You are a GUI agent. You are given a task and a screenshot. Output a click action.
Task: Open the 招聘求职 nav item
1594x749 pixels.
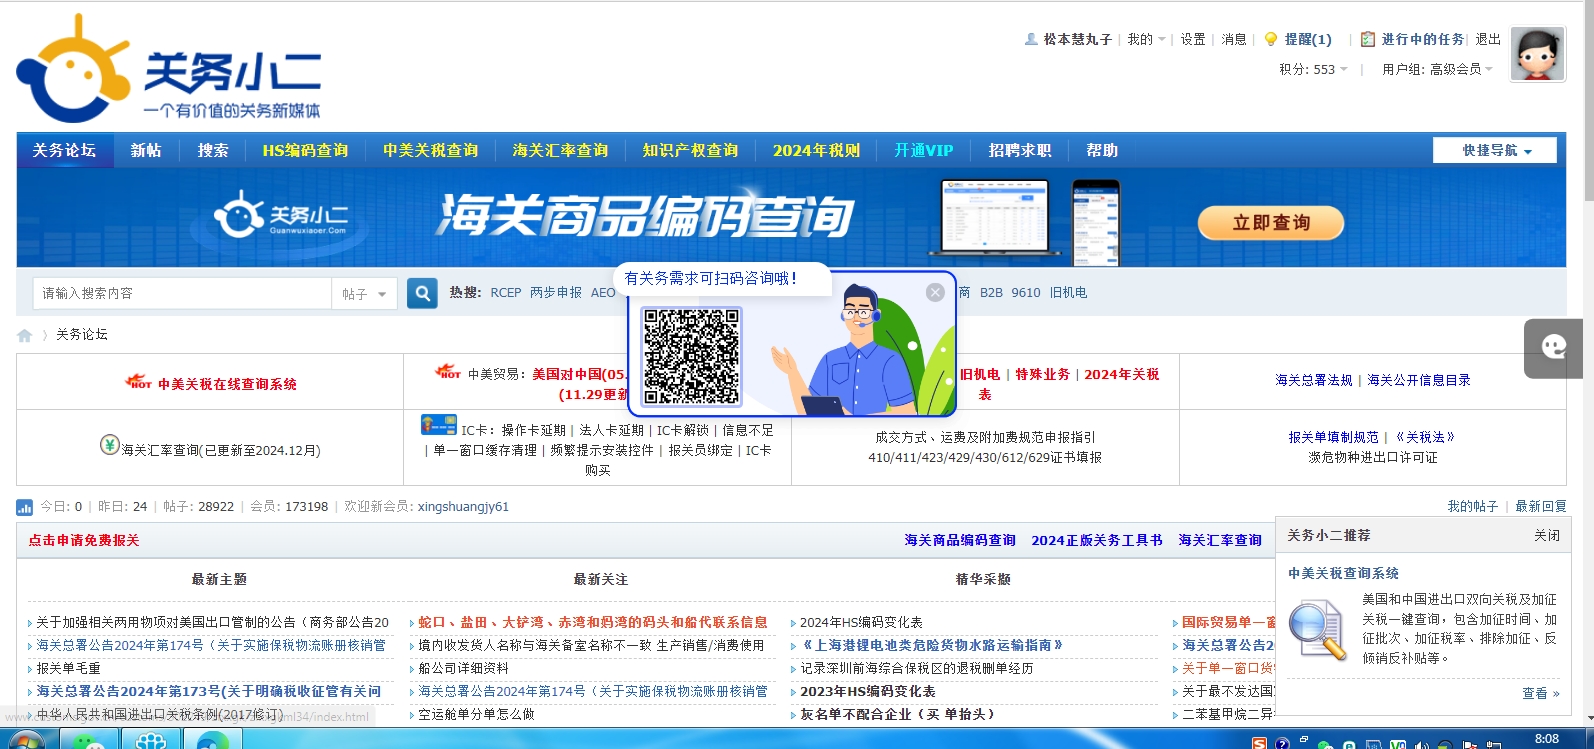pyautogui.click(x=1020, y=150)
